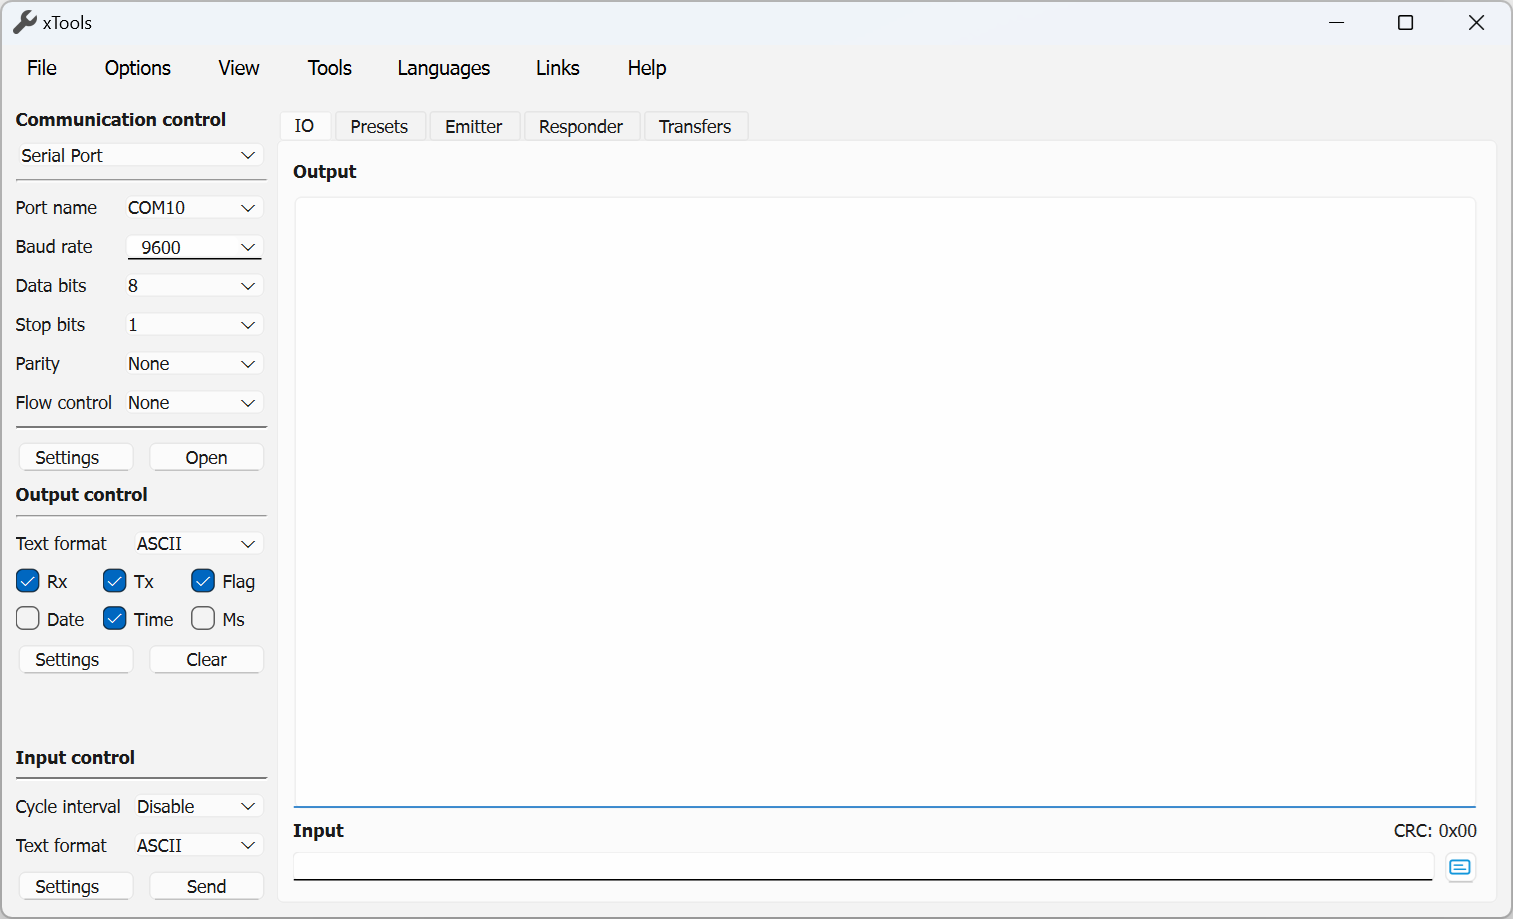1513x919 pixels.
Task: Expand the Baud rate dropdown
Action: pyautogui.click(x=194, y=247)
